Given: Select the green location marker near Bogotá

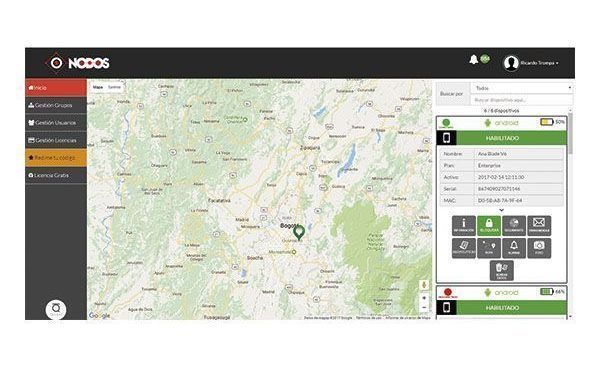Looking at the screenshot, I should (298, 232).
